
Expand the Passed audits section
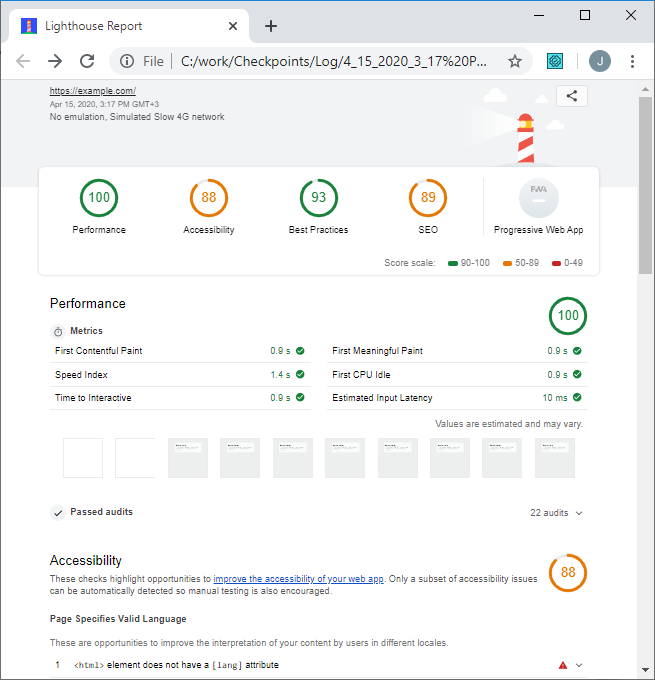pos(100,512)
